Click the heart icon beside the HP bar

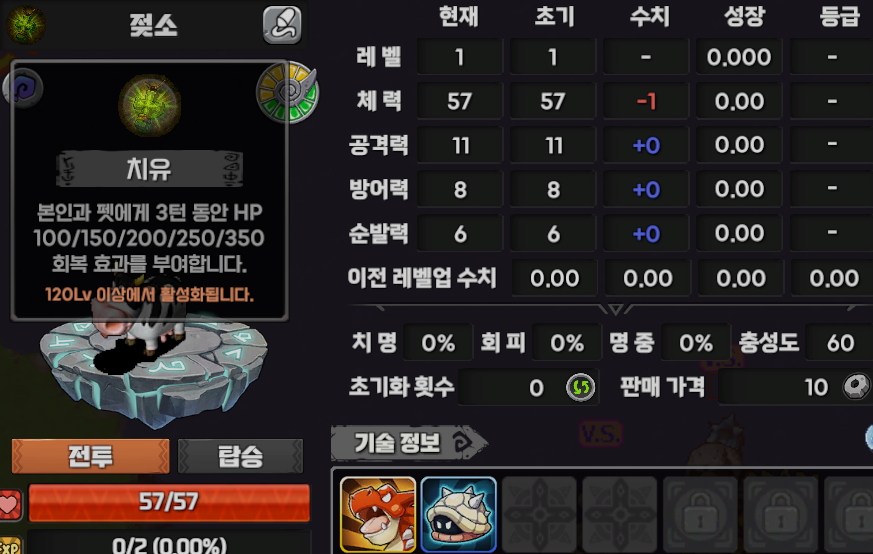[x=10, y=504]
